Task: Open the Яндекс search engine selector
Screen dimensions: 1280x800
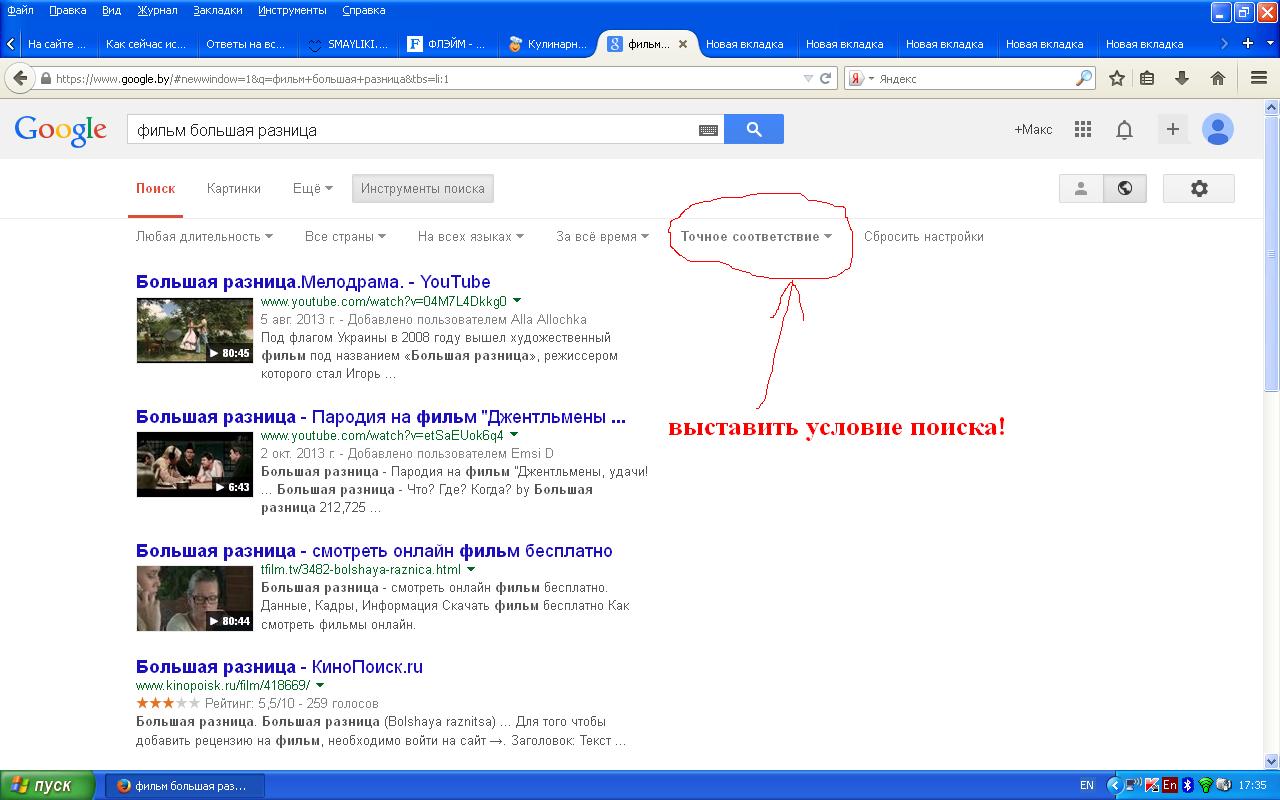Action: [x=861, y=78]
